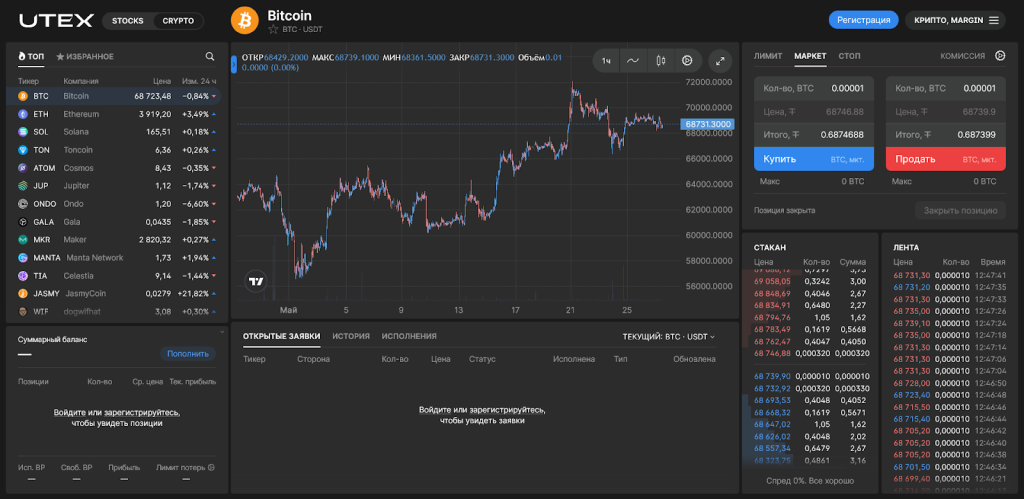
Task: Click the TradingView logo on chart
Action: 256,282
